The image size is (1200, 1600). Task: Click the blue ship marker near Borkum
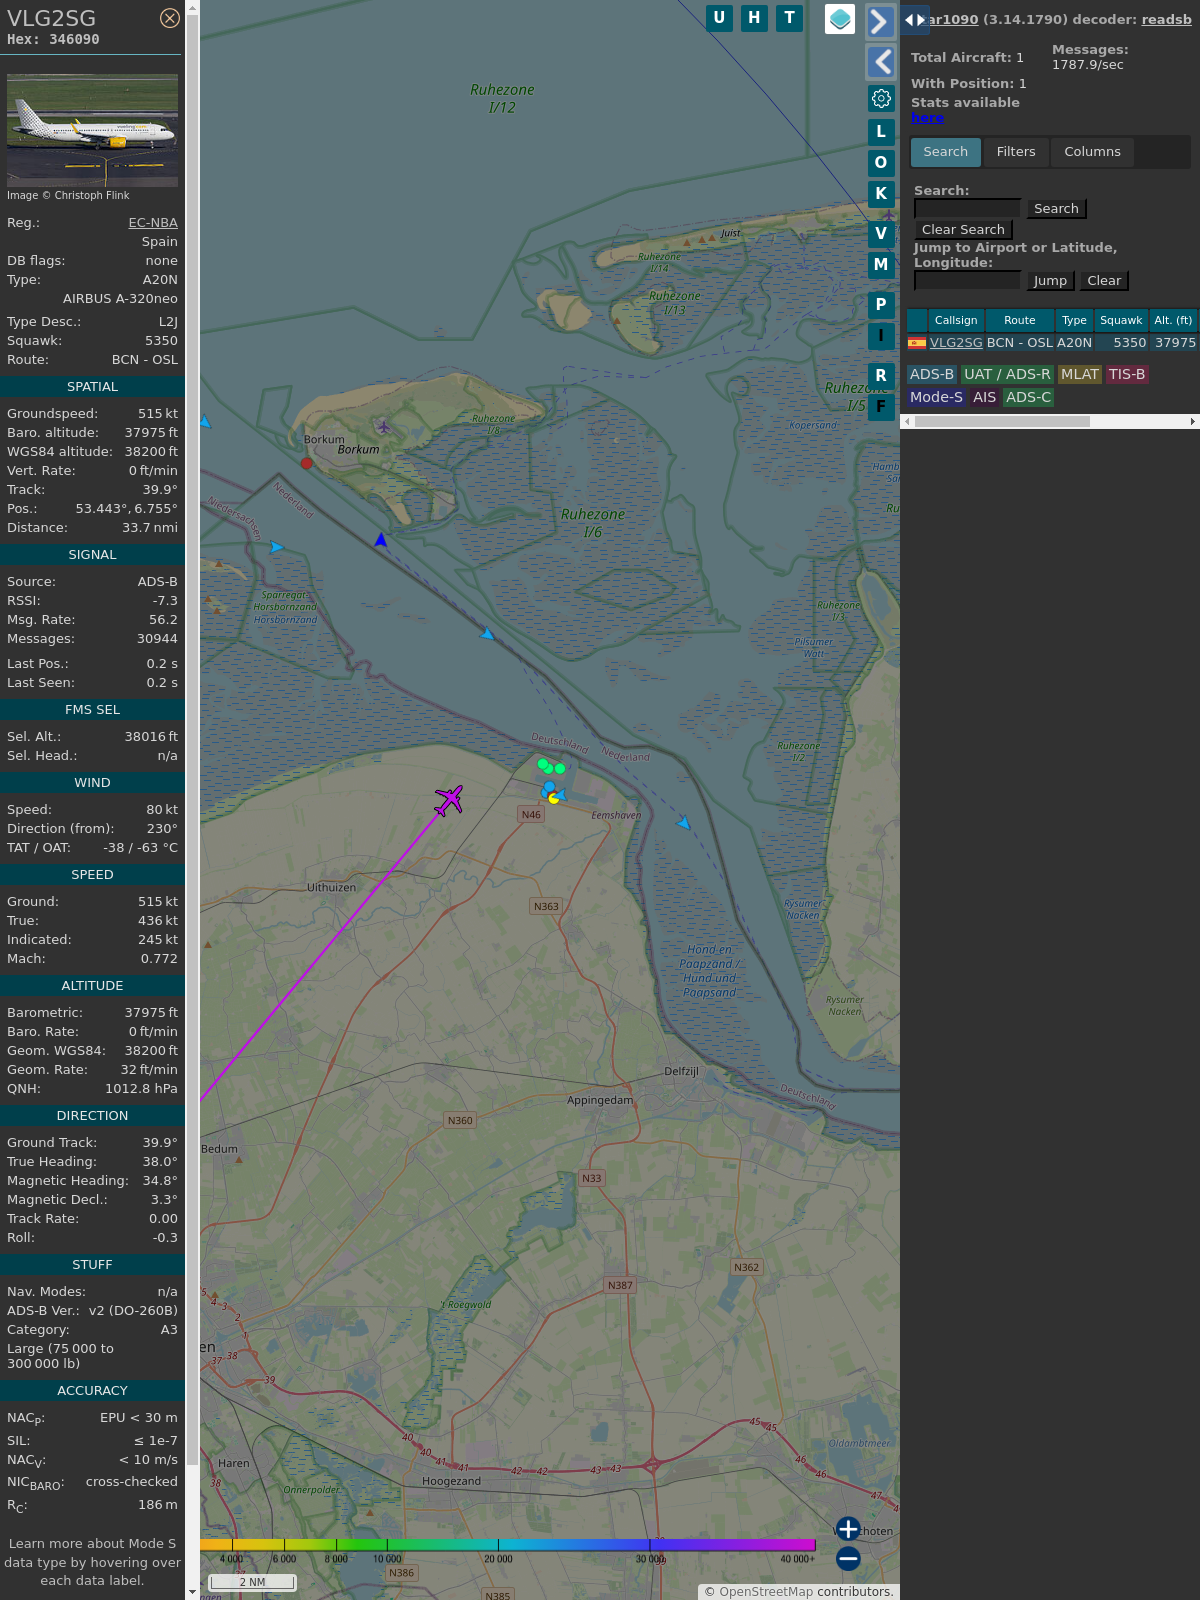381,540
